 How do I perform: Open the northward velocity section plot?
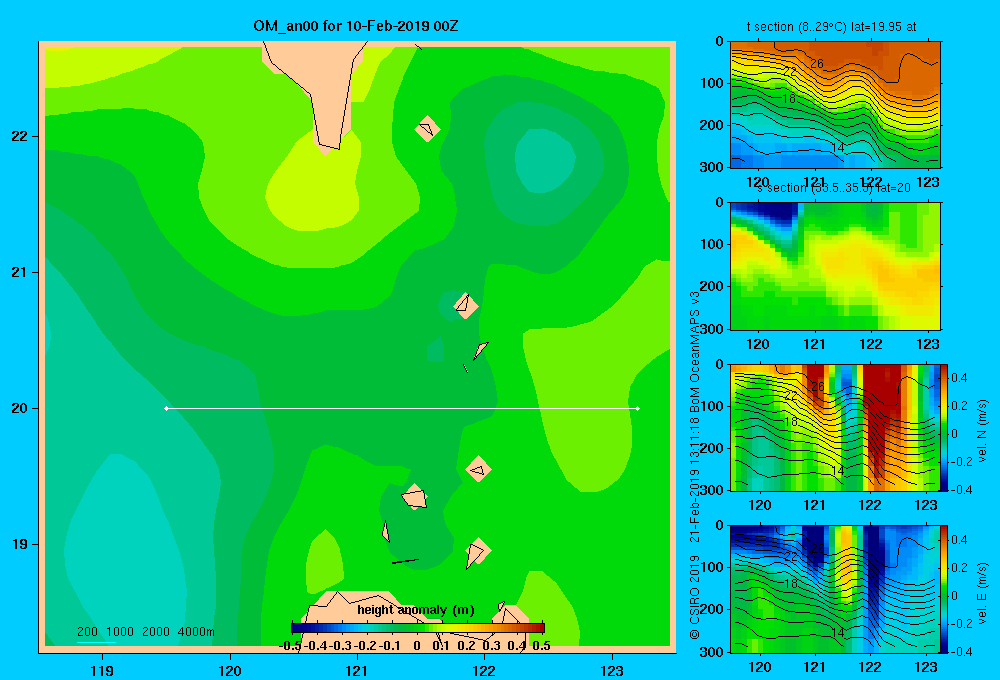click(x=835, y=427)
